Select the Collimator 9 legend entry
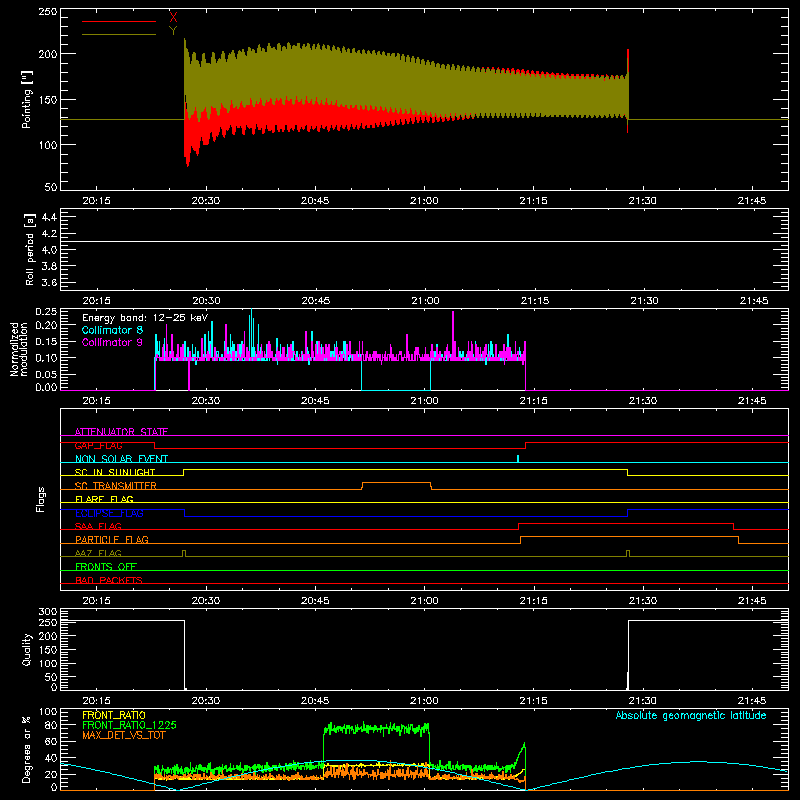Screen dimensions: 800x800 (112, 342)
